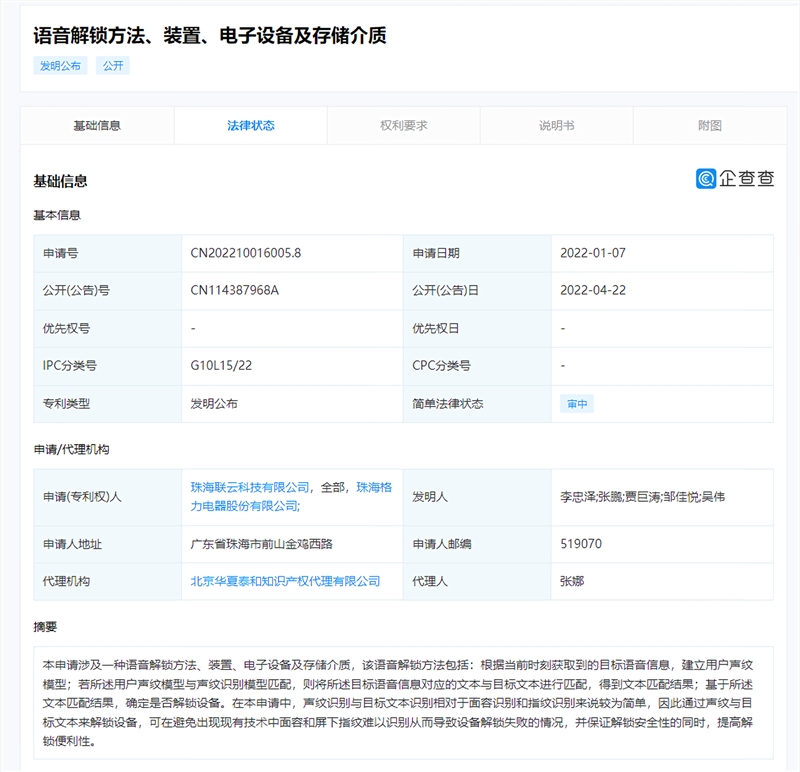
Task: Select postal code 519070
Action: point(581,544)
